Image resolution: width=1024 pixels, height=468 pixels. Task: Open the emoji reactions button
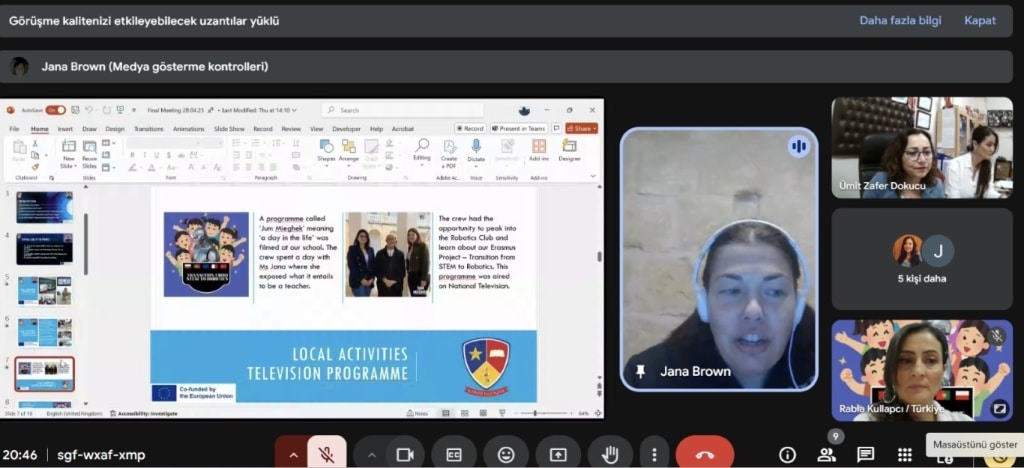click(x=506, y=454)
